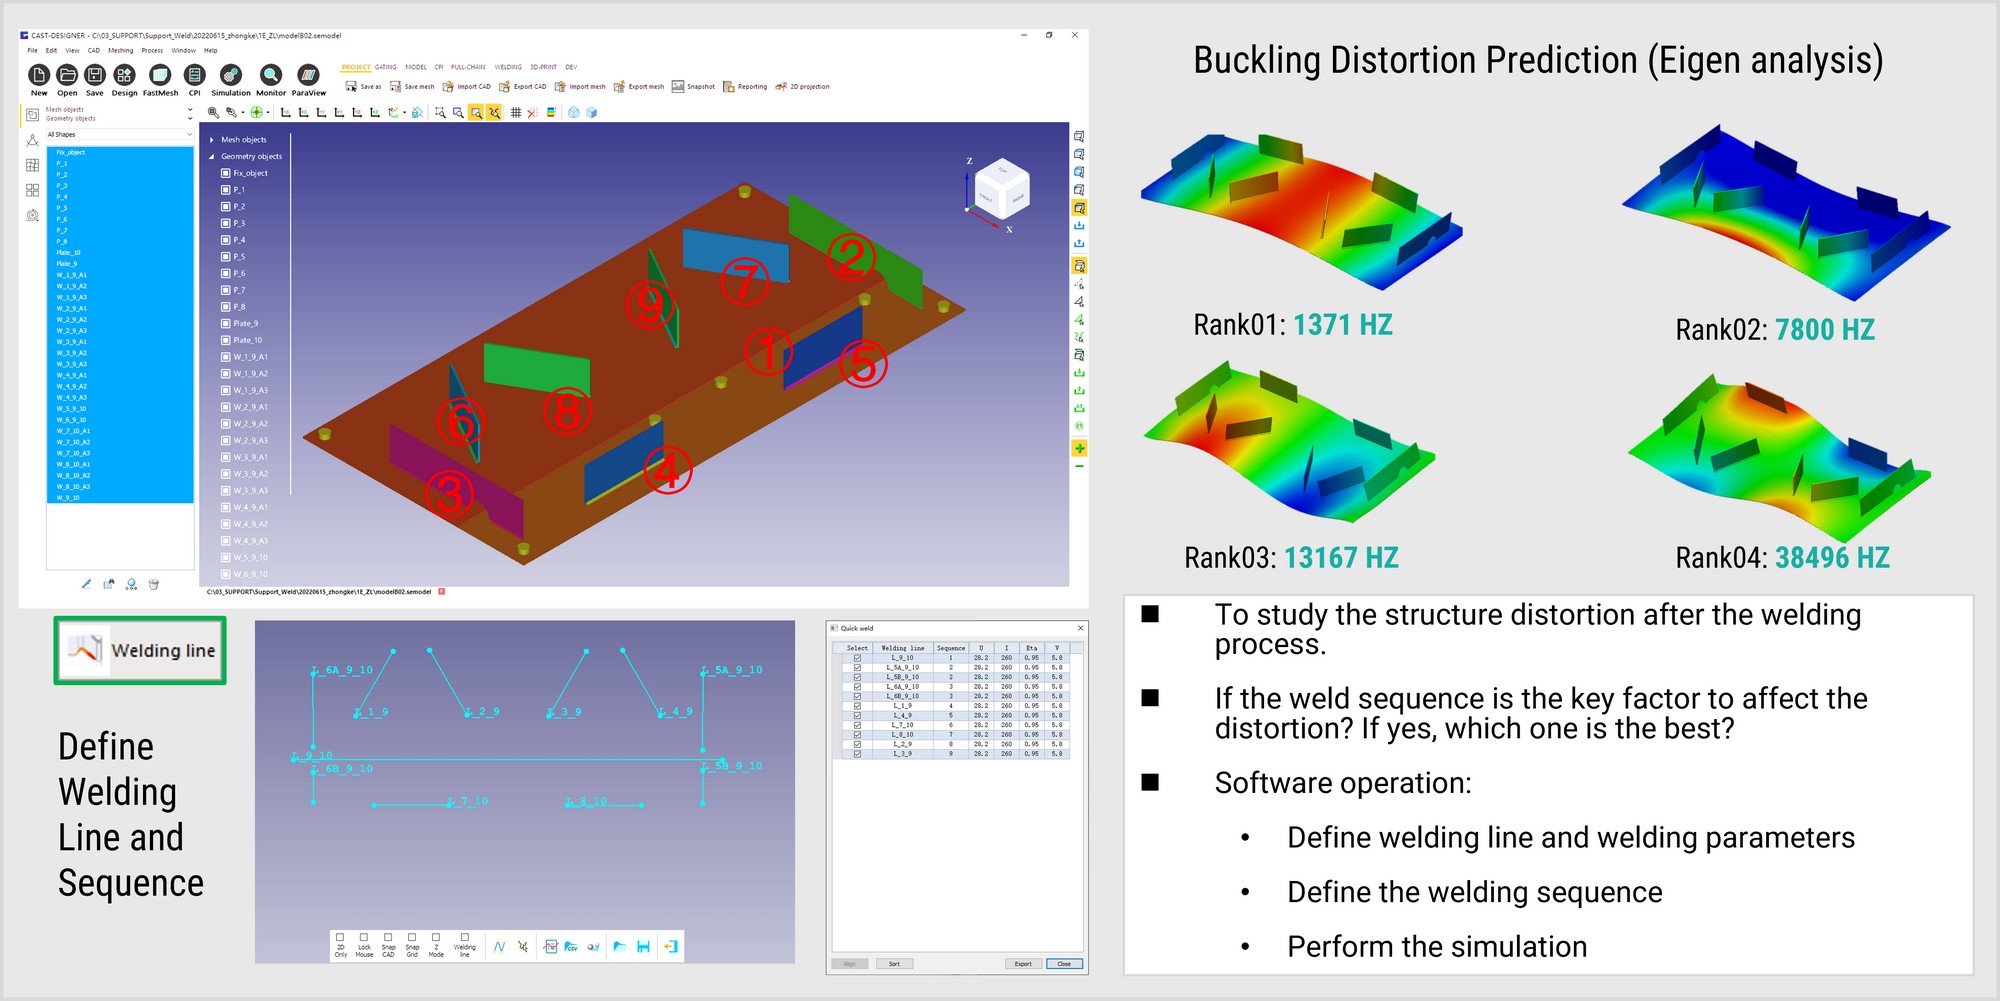Collapse the Geometry objects tree node
Viewport: 2000px width, 1001px height.
coord(212,157)
